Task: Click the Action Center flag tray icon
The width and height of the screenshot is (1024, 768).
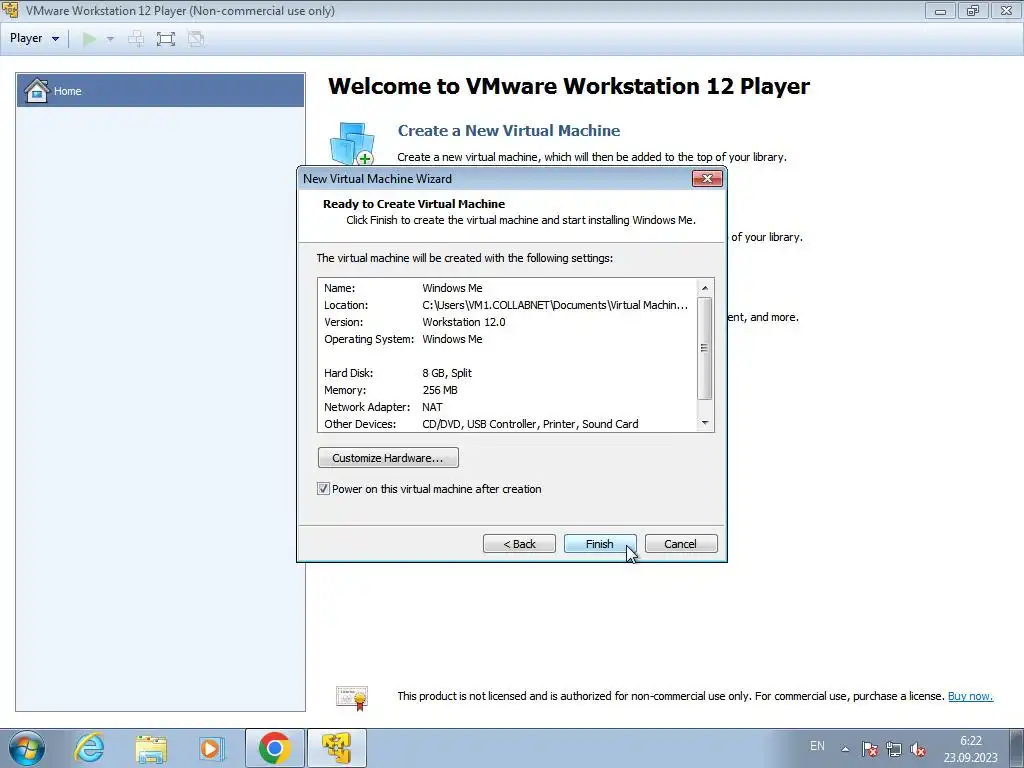Action: click(x=869, y=749)
